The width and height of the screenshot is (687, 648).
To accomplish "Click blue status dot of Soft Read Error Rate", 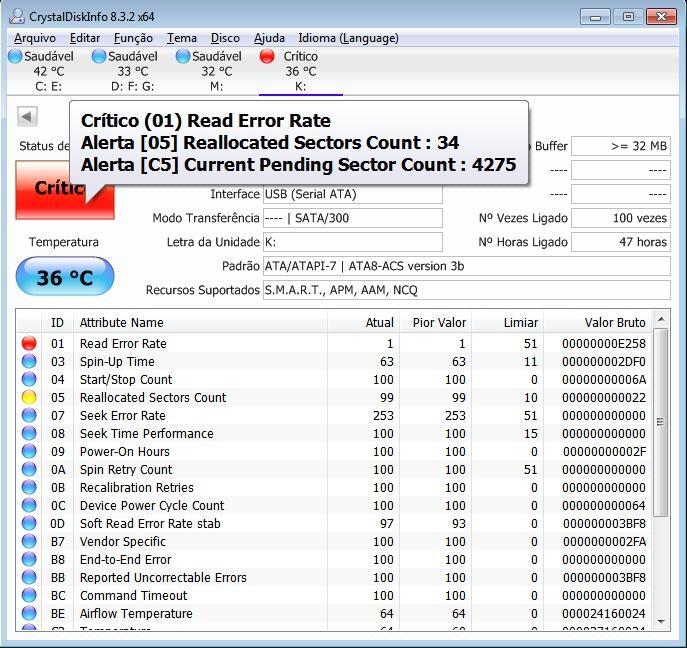I will click(x=29, y=523).
